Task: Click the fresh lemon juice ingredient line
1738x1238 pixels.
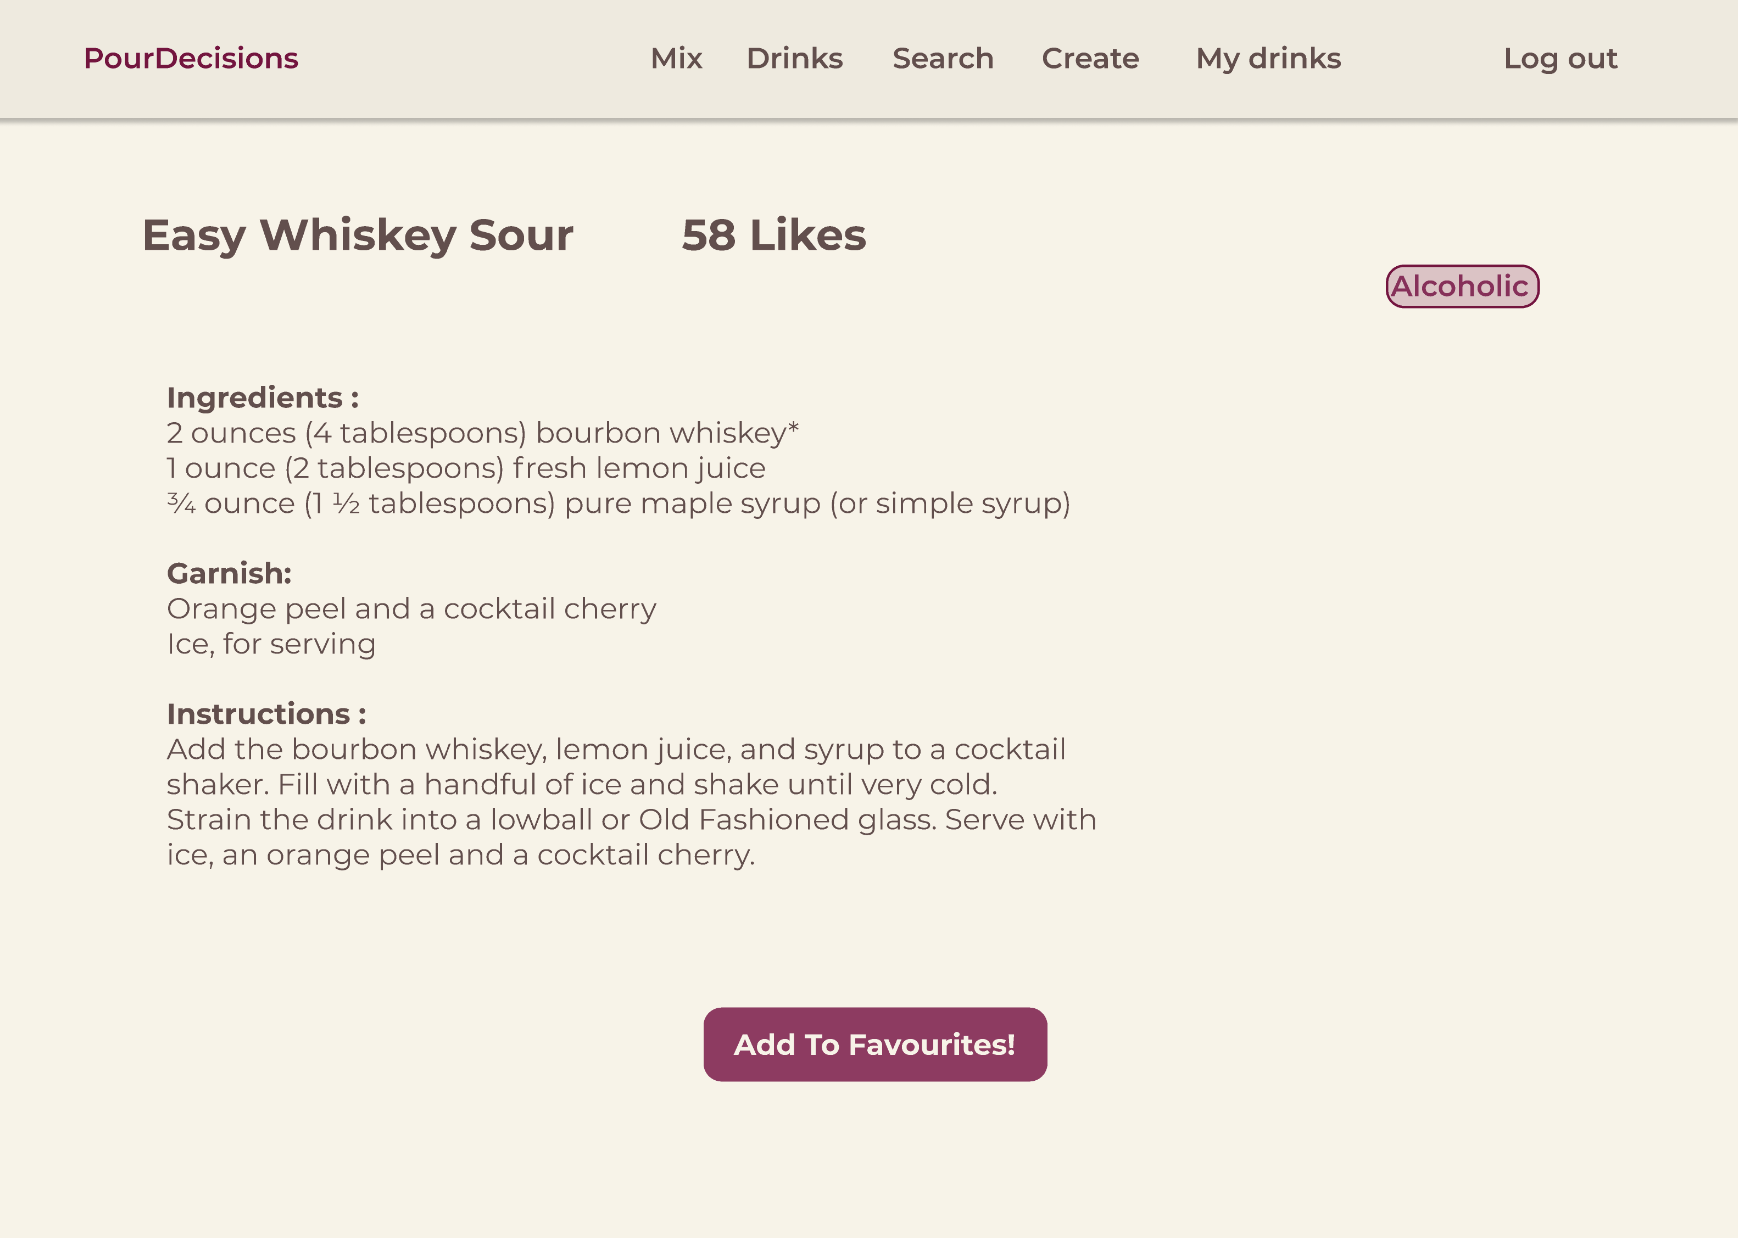Action: (x=466, y=468)
